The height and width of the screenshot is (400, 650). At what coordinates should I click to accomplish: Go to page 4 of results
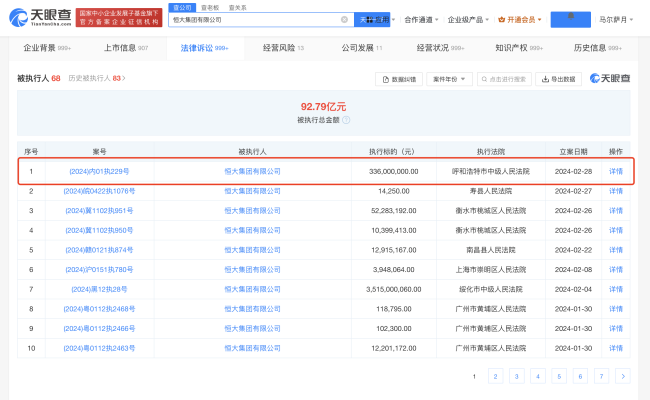point(536,376)
